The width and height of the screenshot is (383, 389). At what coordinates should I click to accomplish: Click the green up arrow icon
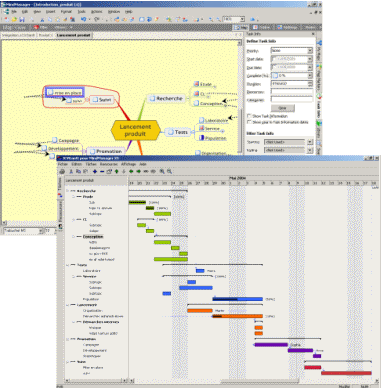click(x=116, y=171)
